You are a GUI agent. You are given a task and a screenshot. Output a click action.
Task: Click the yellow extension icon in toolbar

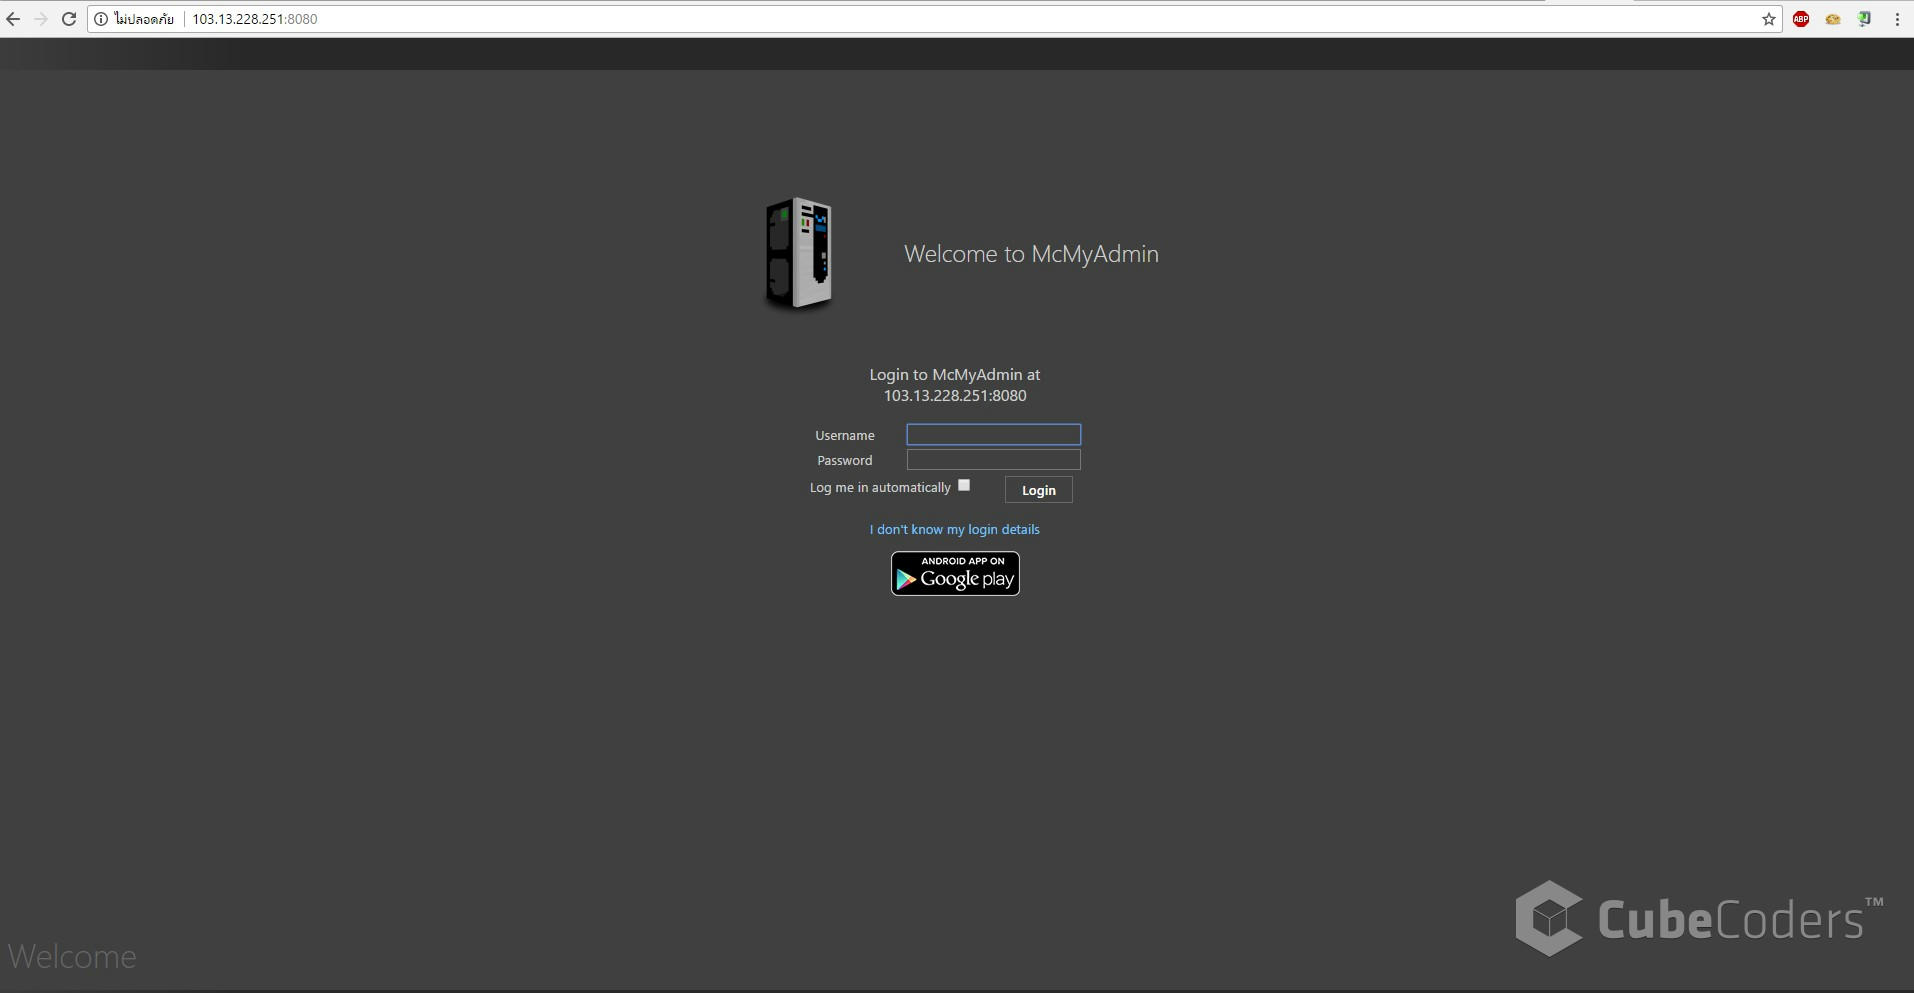point(1833,19)
